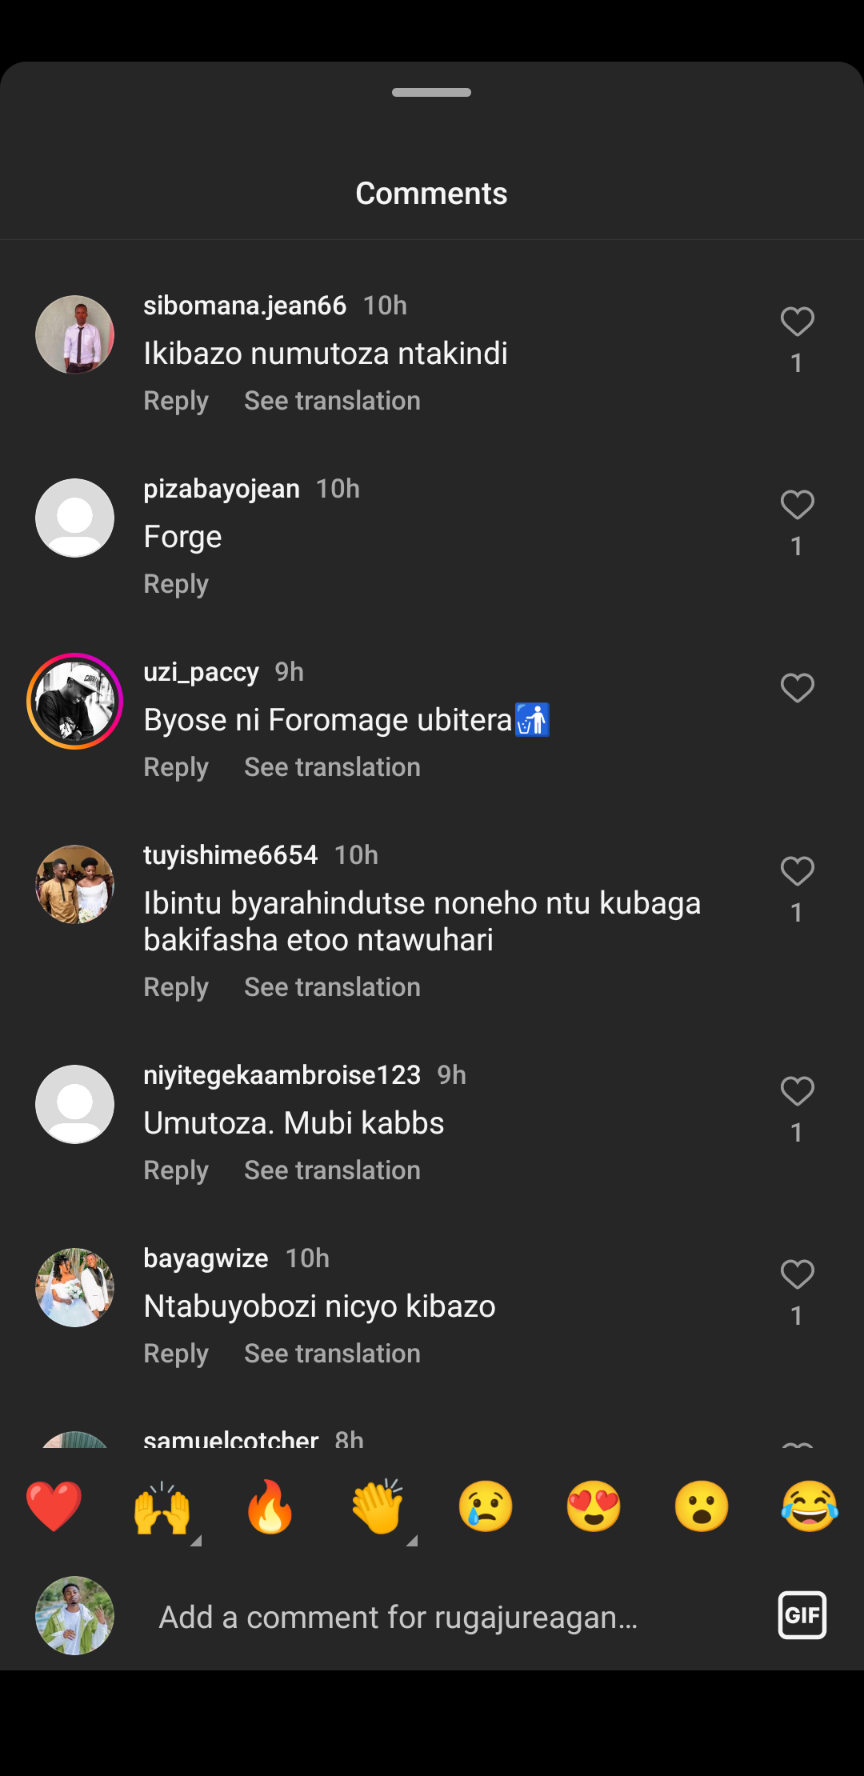The image size is (864, 1776).
Task: Pick the clapping hands emoji
Action: click(x=378, y=1507)
